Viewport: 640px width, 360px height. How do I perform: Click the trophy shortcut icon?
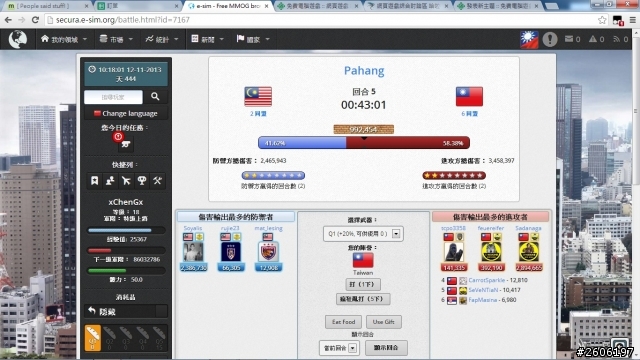coord(142,180)
